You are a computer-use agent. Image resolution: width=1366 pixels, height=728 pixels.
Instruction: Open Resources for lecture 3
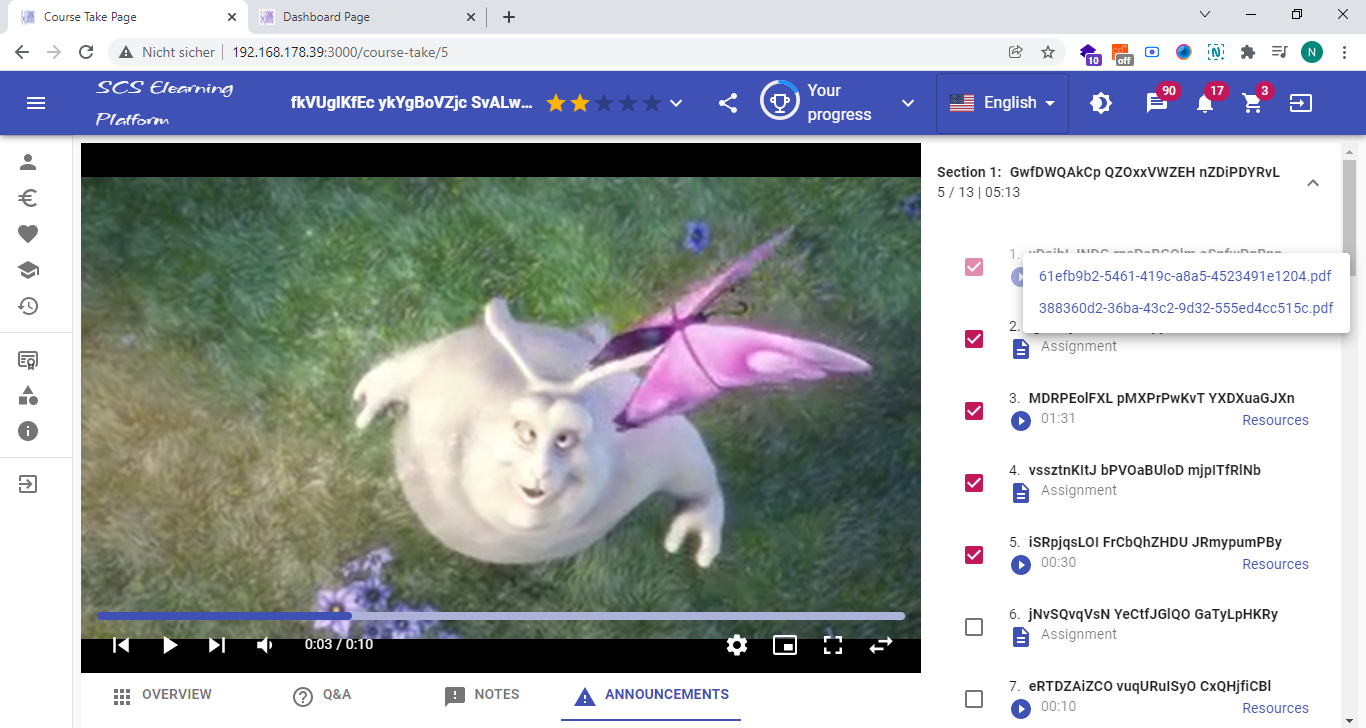1275,420
